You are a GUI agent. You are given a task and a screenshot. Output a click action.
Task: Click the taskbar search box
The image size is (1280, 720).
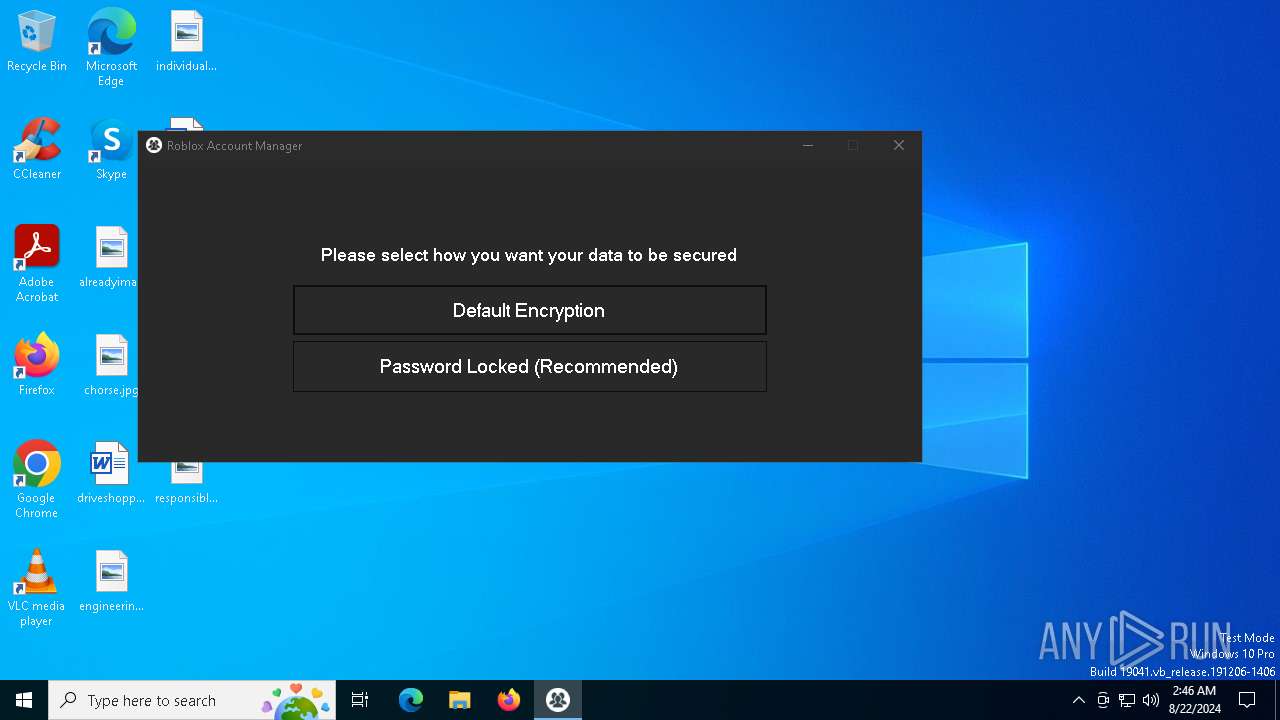click(192, 700)
